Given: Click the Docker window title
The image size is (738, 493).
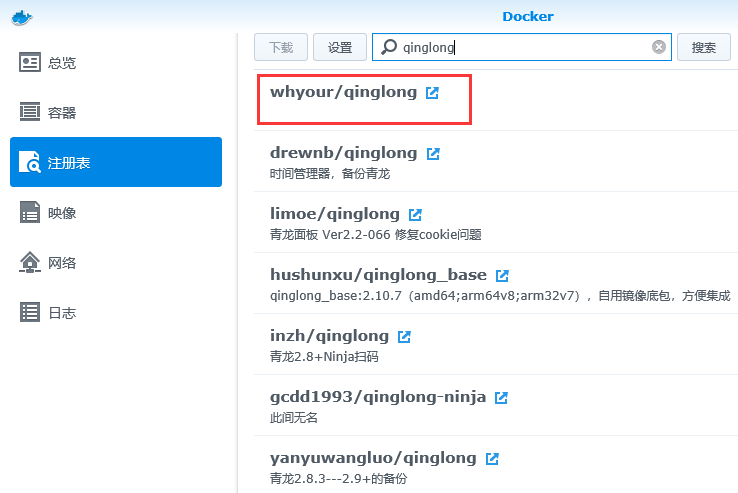Looking at the screenshot, I should (x=528, y=16).
